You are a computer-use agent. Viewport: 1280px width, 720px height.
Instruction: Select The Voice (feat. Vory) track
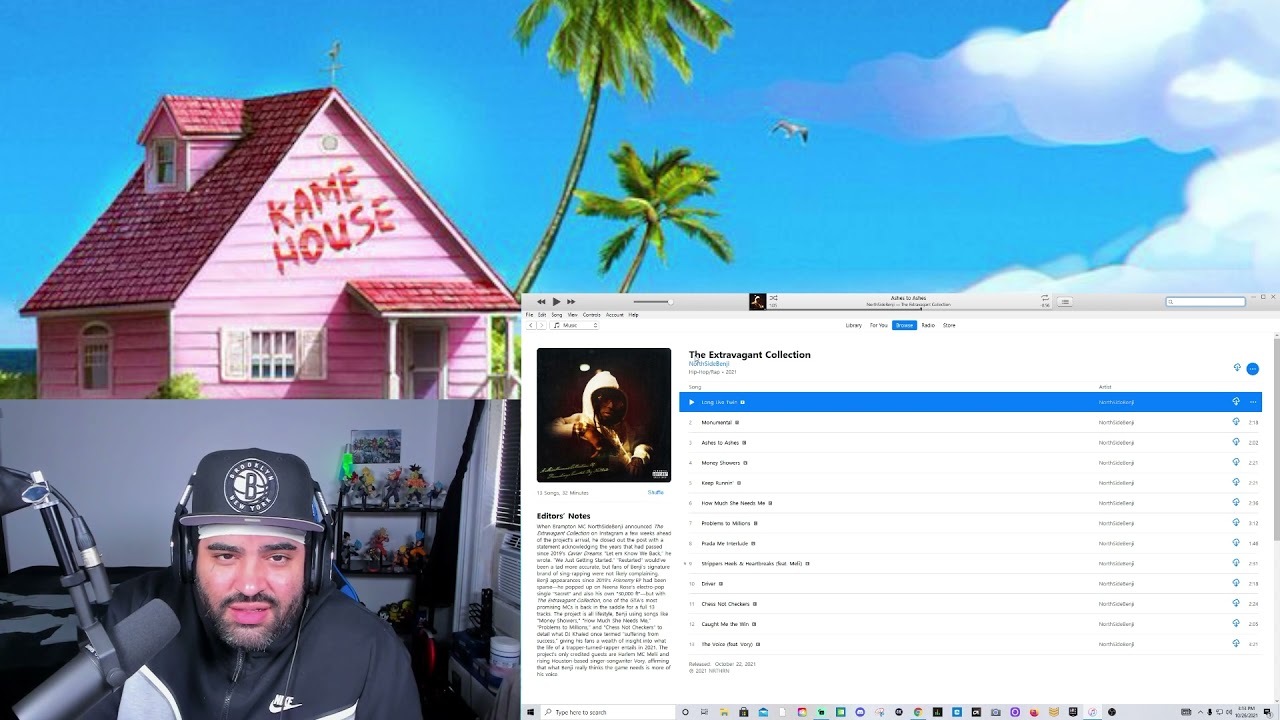pos(970,644)
